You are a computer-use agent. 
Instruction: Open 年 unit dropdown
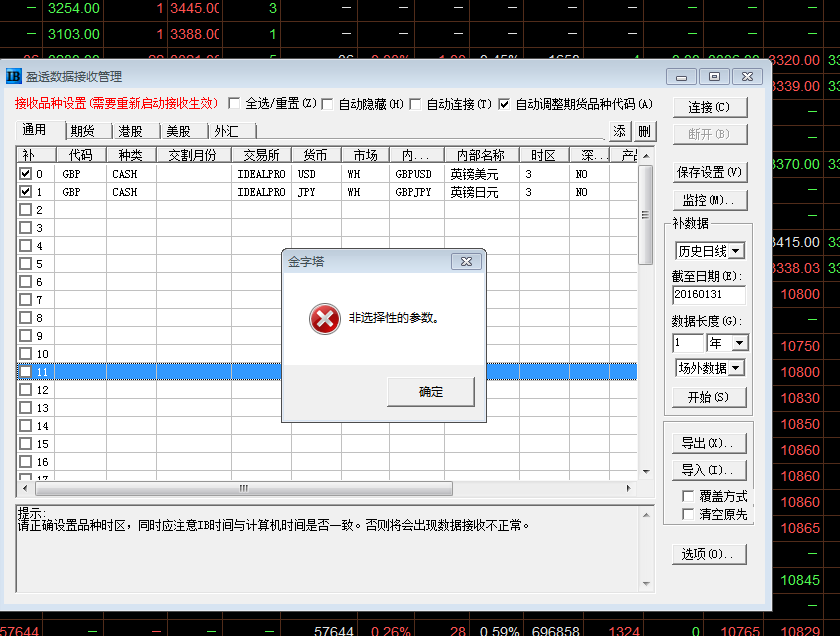click(740, 343)
